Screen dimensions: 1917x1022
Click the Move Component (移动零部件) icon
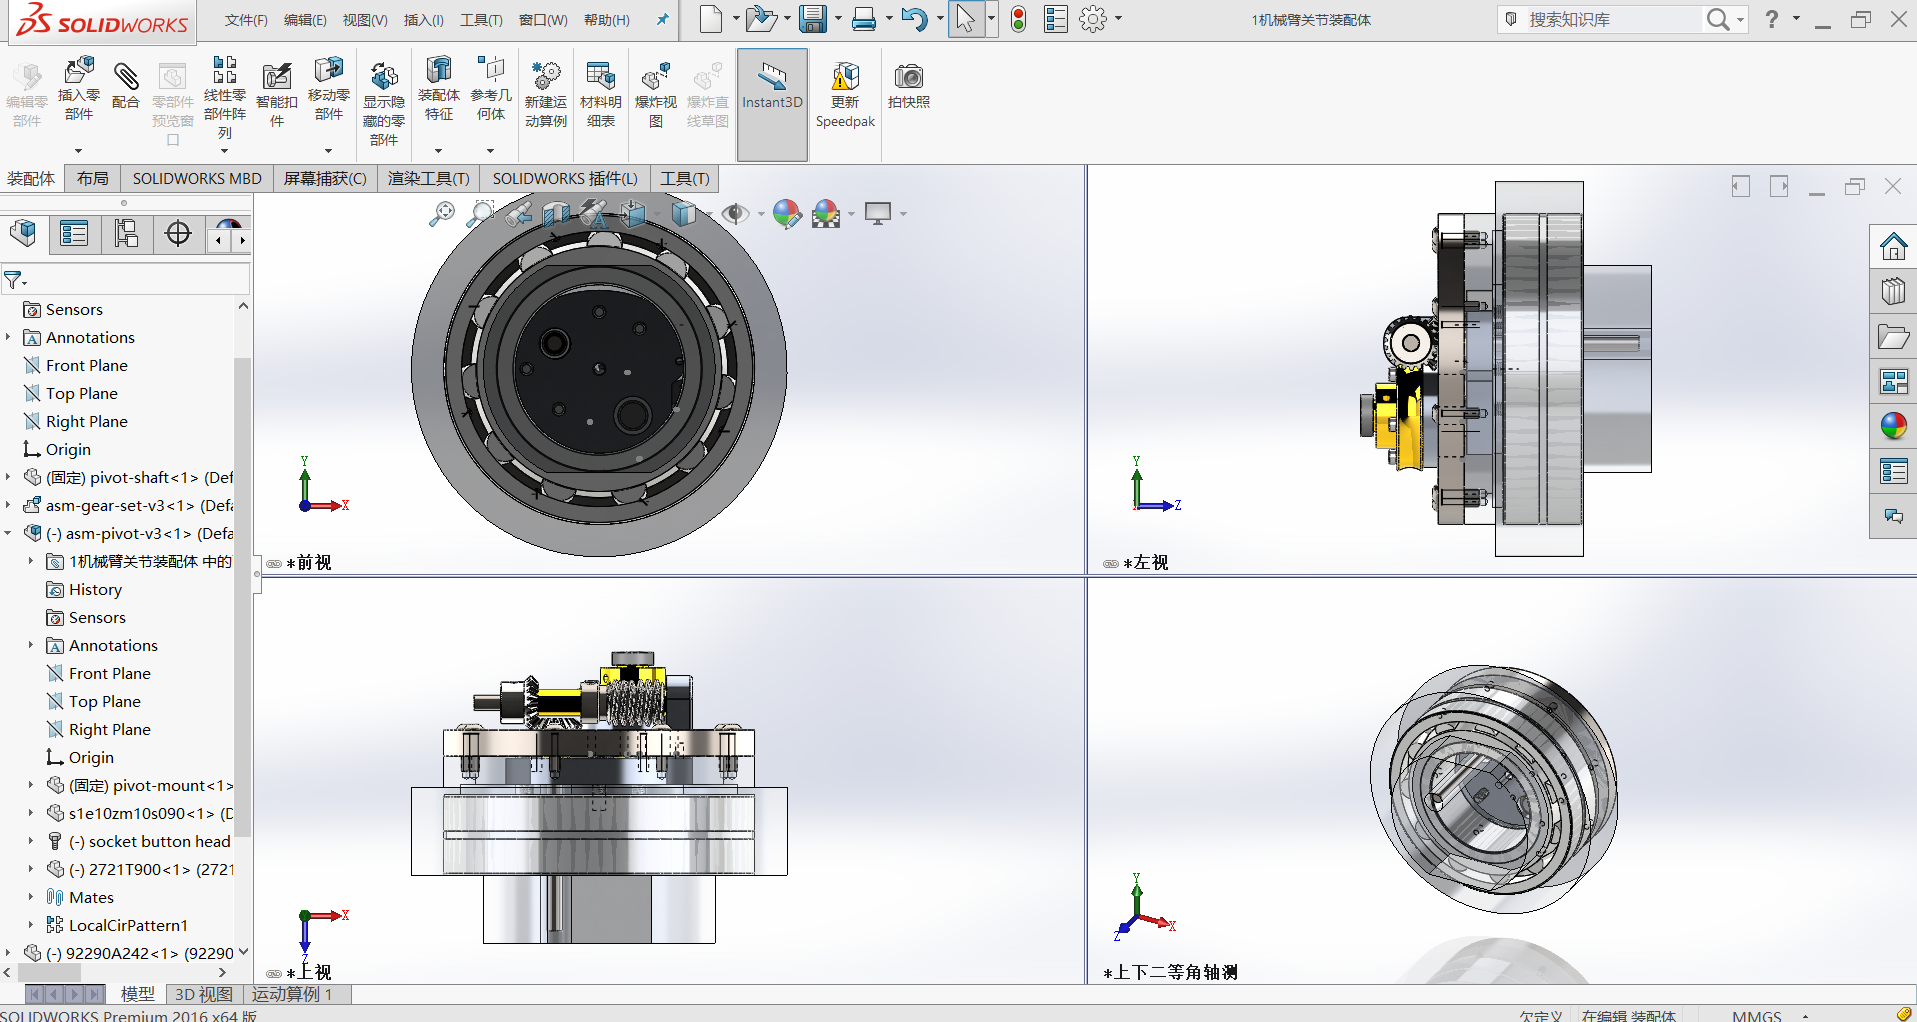(329, 70)
